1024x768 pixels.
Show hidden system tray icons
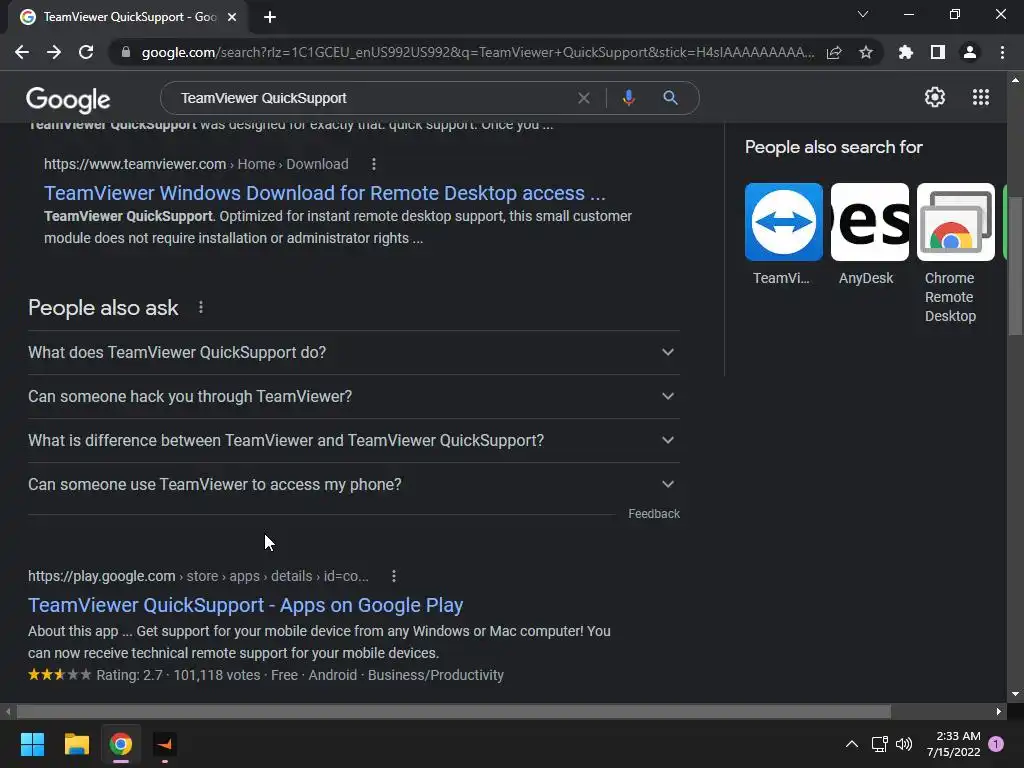click(852, 744)
